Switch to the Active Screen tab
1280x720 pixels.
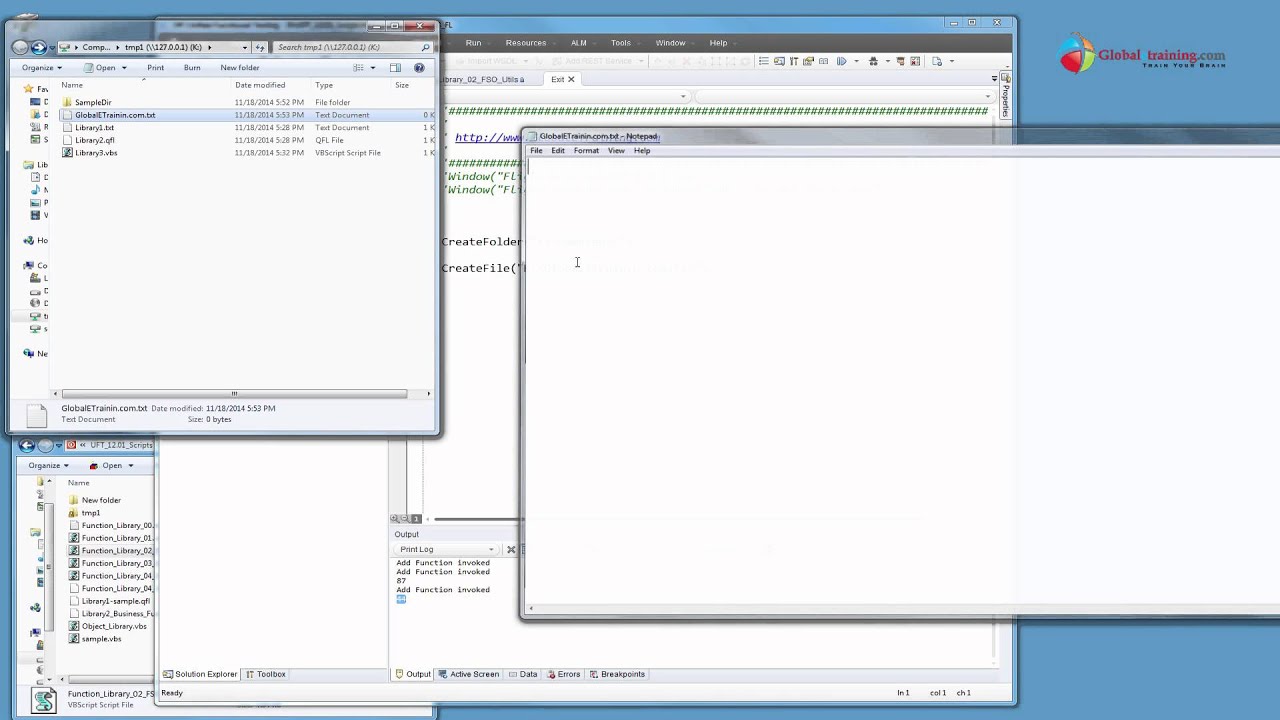468,674
